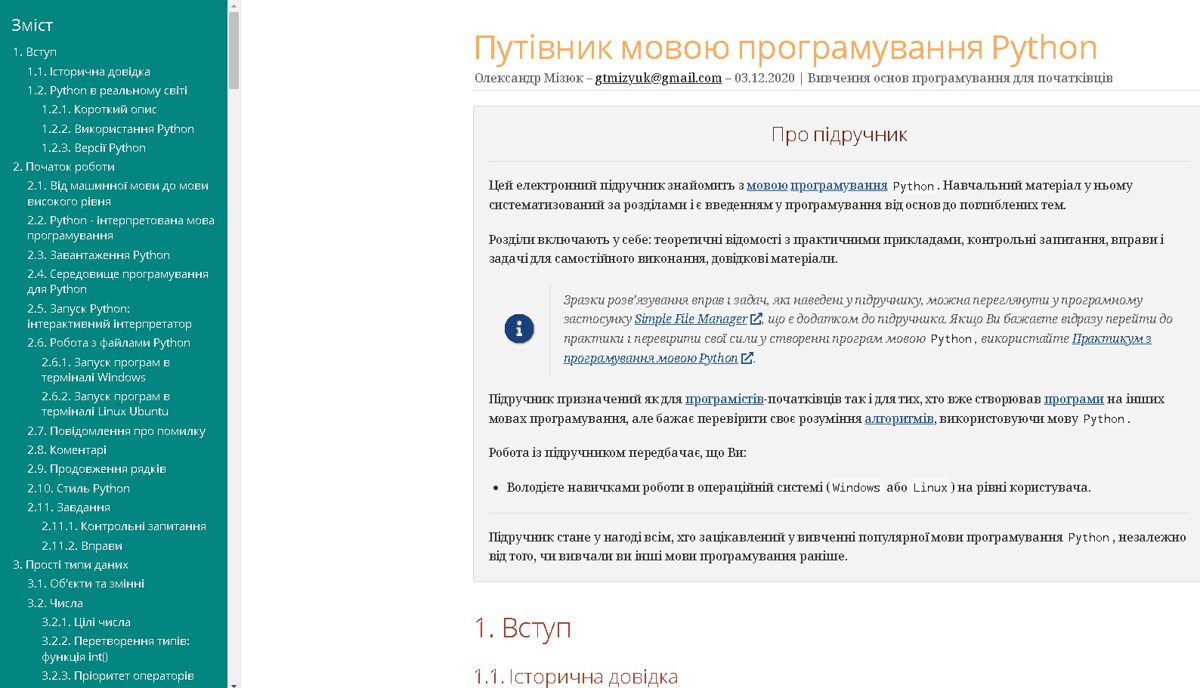Click sidebar scrollbar down arrow
Viewport: 1200px width, 688px height.
click(234, 683)
